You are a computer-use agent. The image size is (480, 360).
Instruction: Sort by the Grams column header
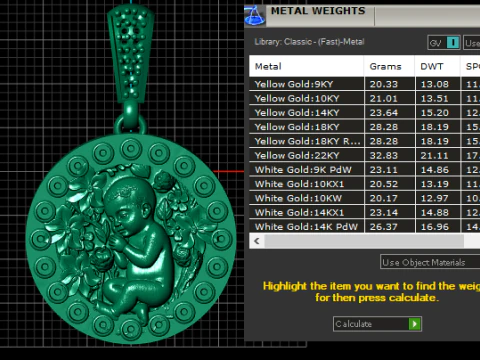389,66
